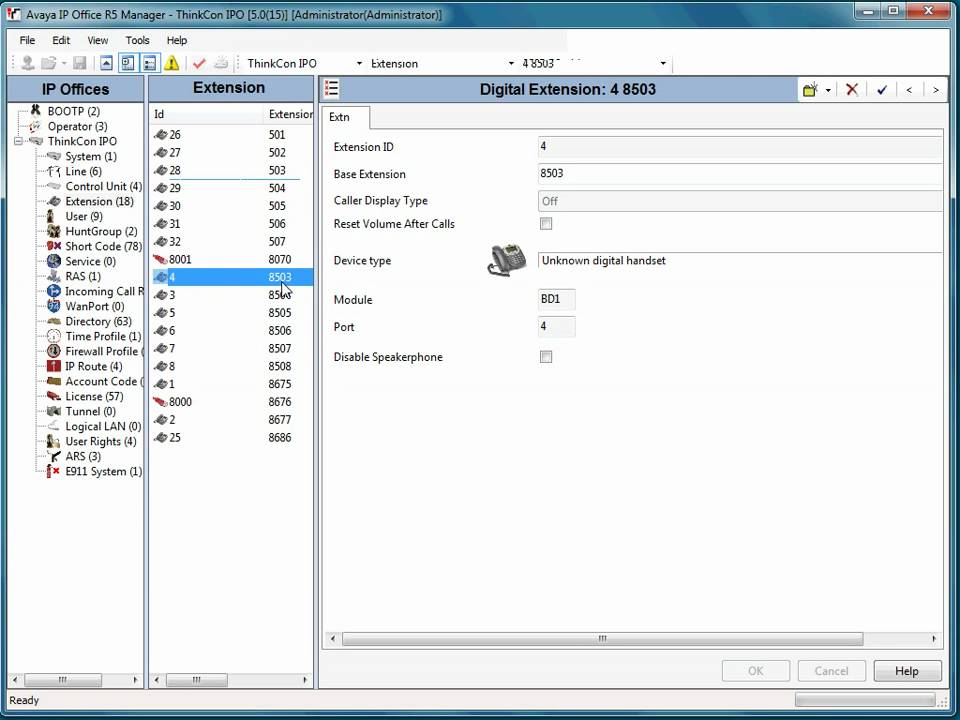Toggle Disable Speakerphone checkbox

(546, 356)
